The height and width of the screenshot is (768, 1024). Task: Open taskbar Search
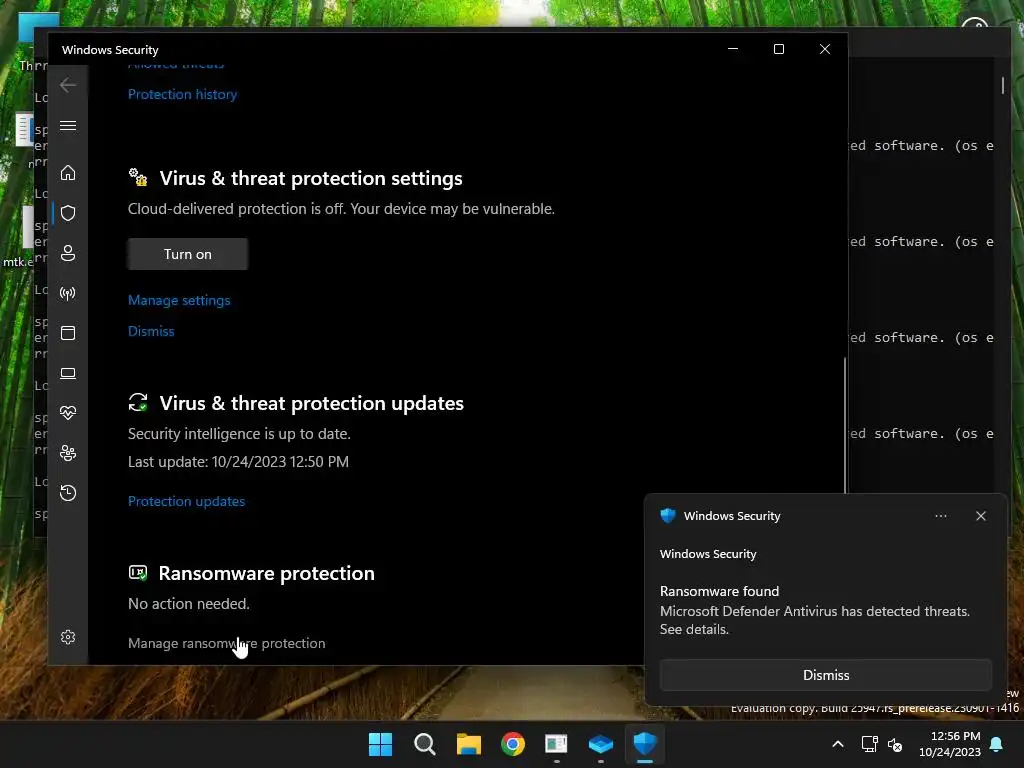tap(424, 744)
